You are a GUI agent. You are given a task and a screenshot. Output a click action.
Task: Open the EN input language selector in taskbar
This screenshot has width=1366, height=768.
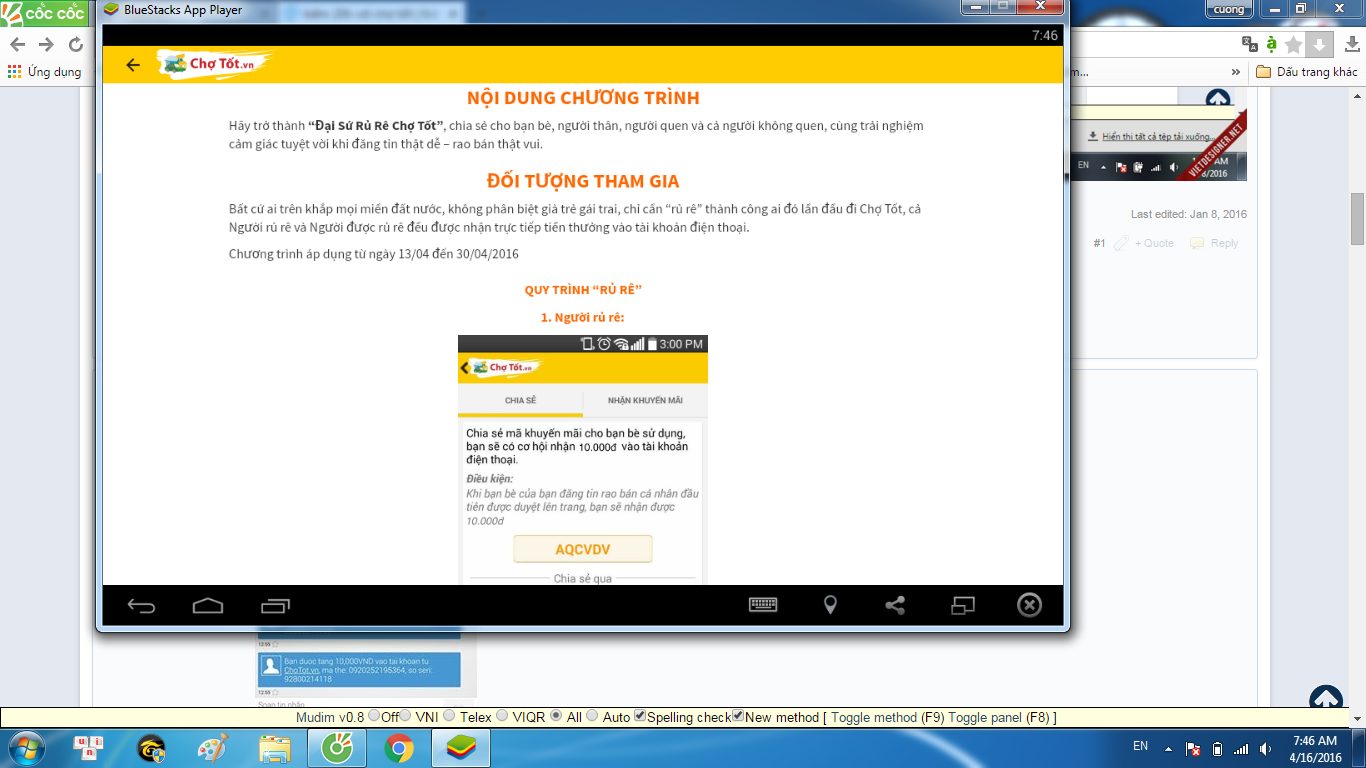point(1140,746)
